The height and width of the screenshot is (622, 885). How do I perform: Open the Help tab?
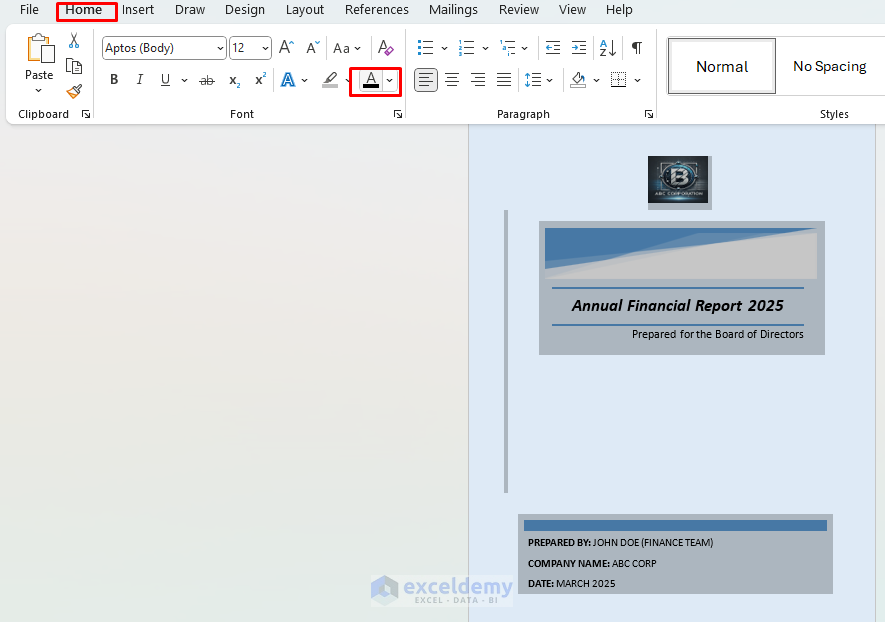tap(619, 10)
